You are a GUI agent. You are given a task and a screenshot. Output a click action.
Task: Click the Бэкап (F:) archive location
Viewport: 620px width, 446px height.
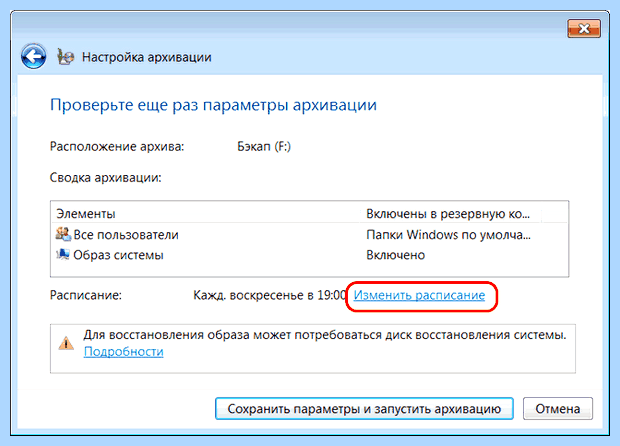tap(264, 147)
